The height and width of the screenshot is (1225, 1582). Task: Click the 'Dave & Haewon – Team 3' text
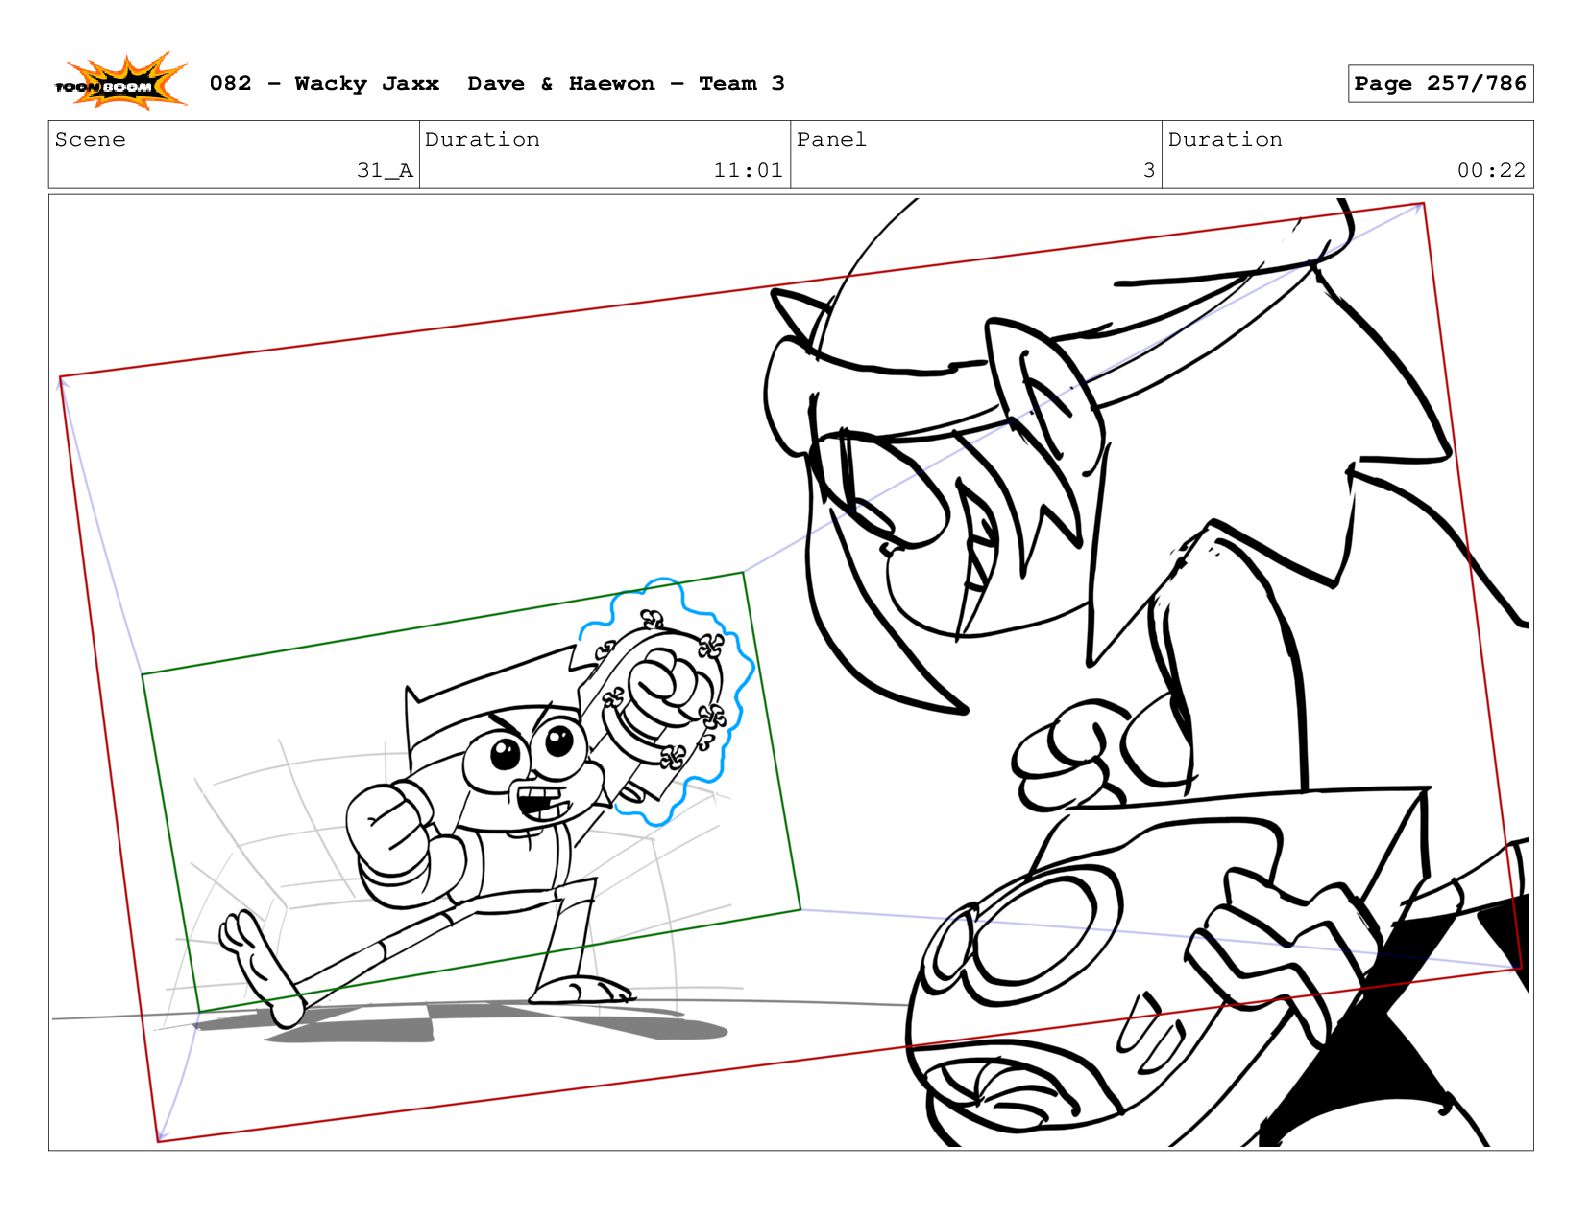(626, 84)
